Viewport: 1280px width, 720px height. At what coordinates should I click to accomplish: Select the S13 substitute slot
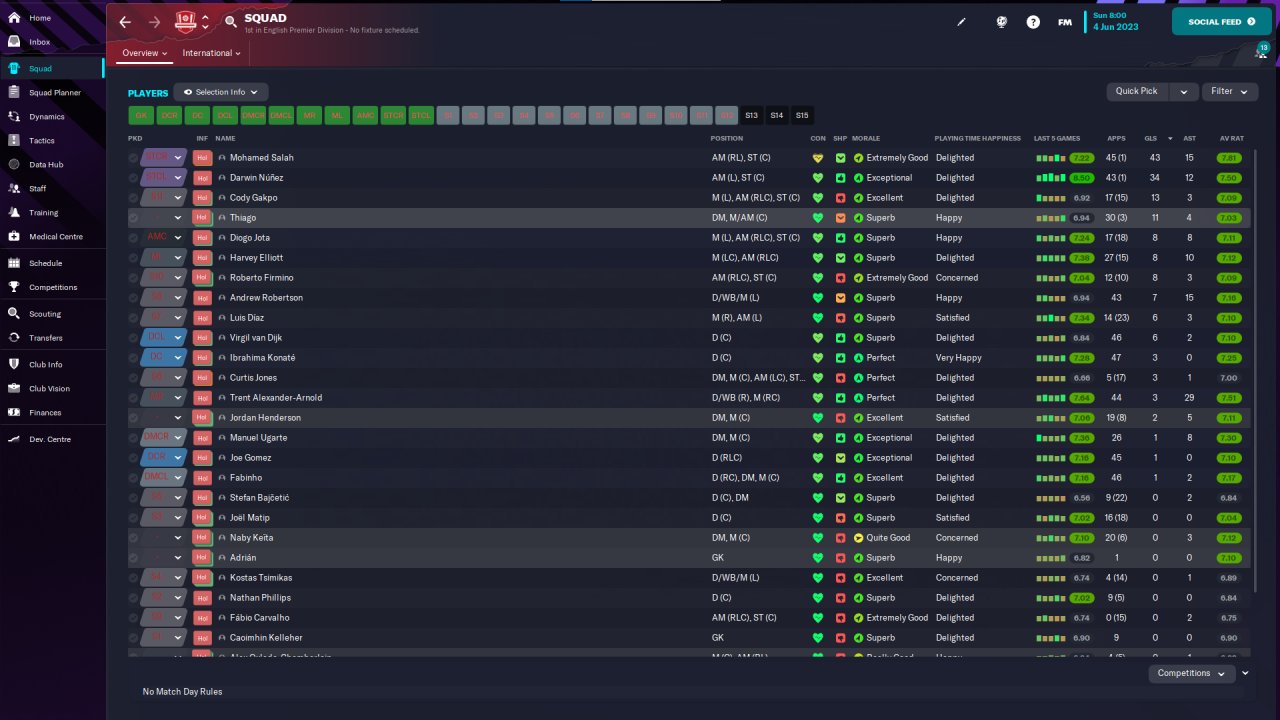tap(752, 115)
